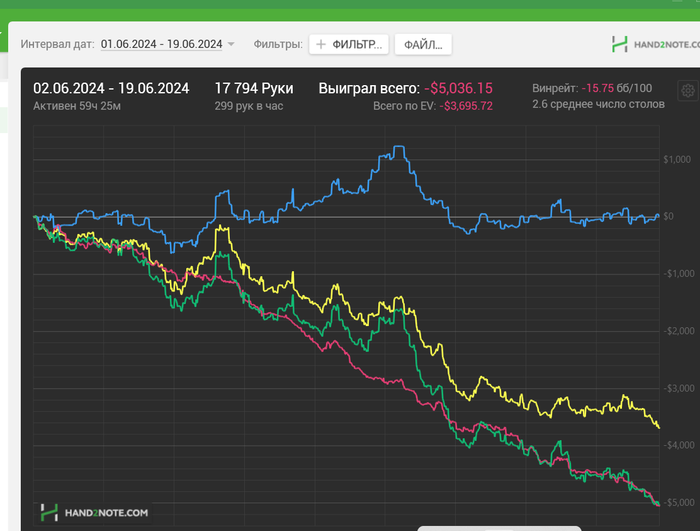Image resolution: width=700 pixels, height=531 pixels.
Task: Open the date interval dropdown arrow
Action: point(231,44)
